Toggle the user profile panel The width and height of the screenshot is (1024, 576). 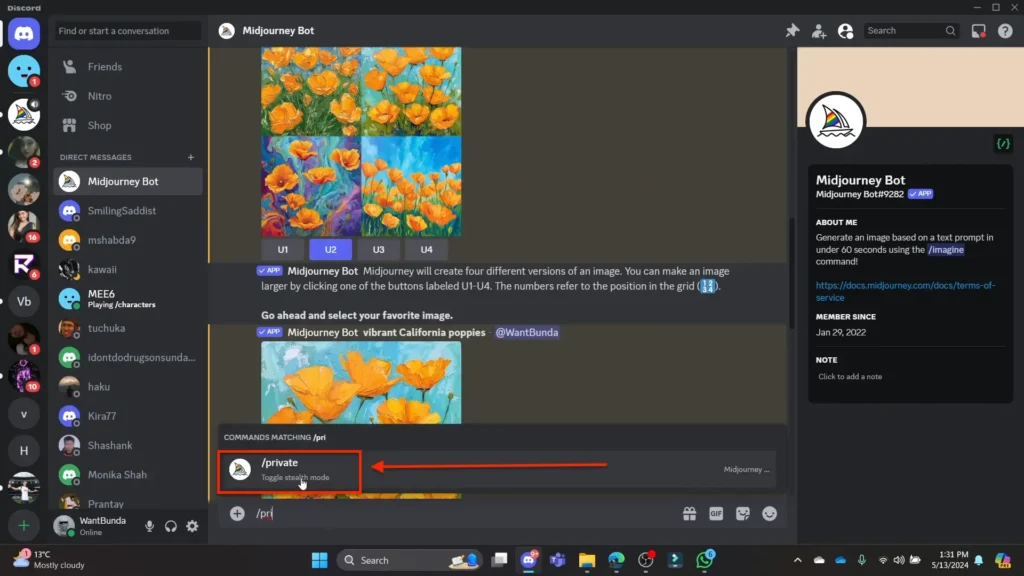tap(846, 31)
